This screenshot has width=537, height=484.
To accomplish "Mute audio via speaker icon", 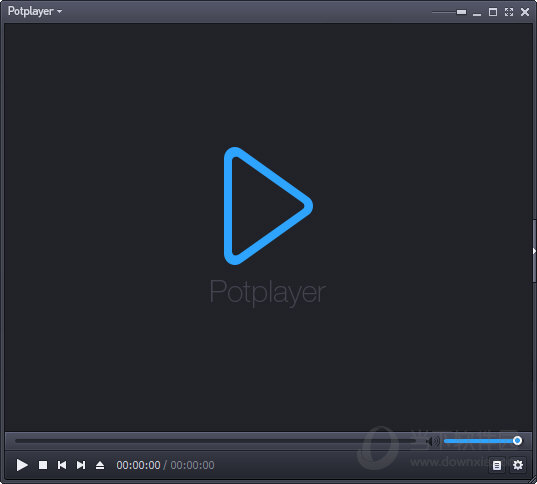I will tap(433, 441).
